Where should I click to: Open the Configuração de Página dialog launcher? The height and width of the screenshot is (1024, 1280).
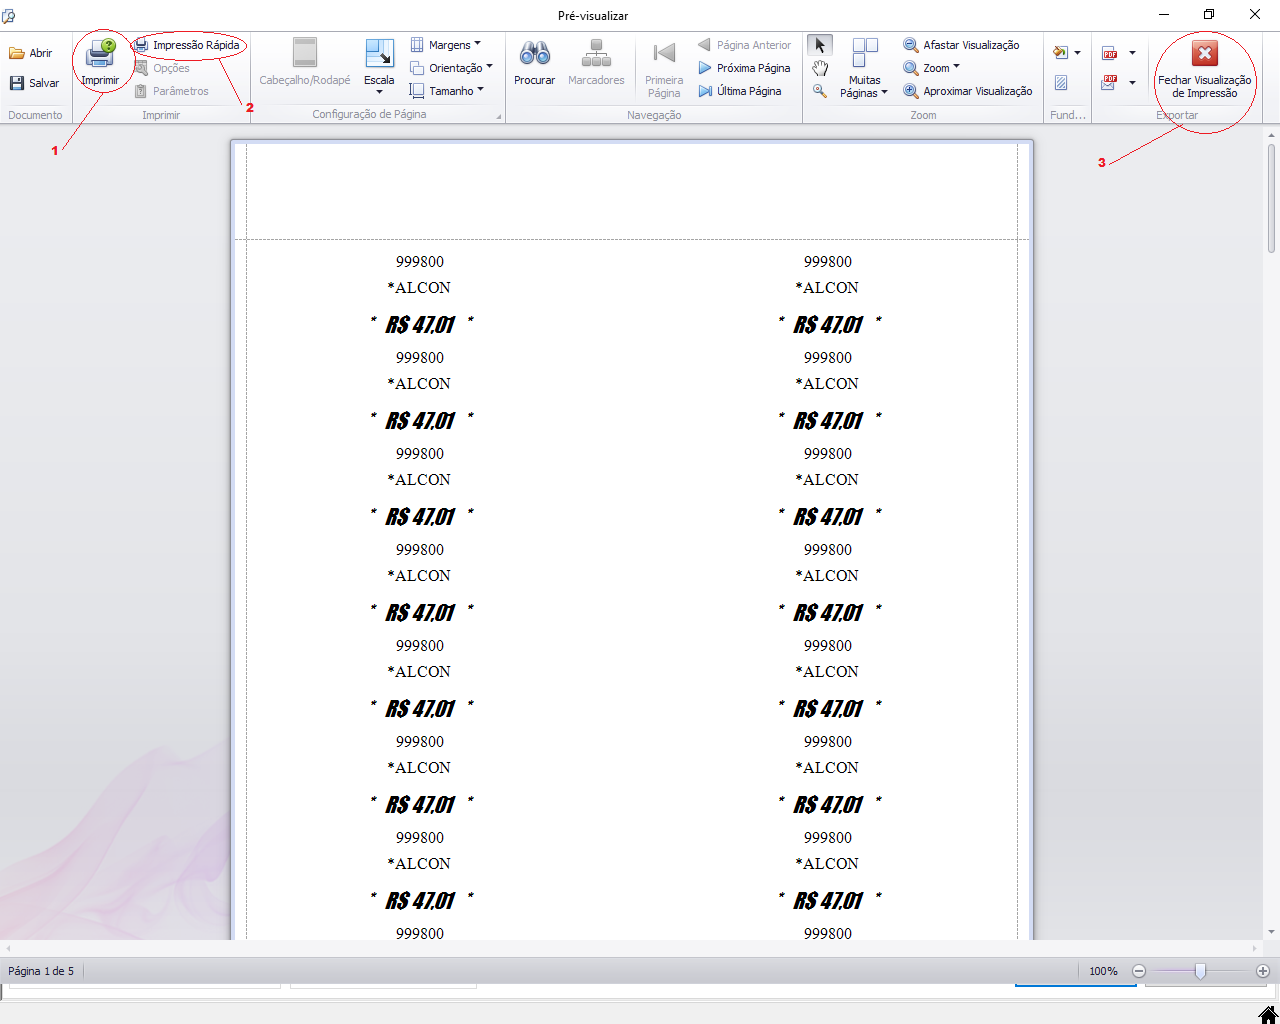tap(499, 116)
